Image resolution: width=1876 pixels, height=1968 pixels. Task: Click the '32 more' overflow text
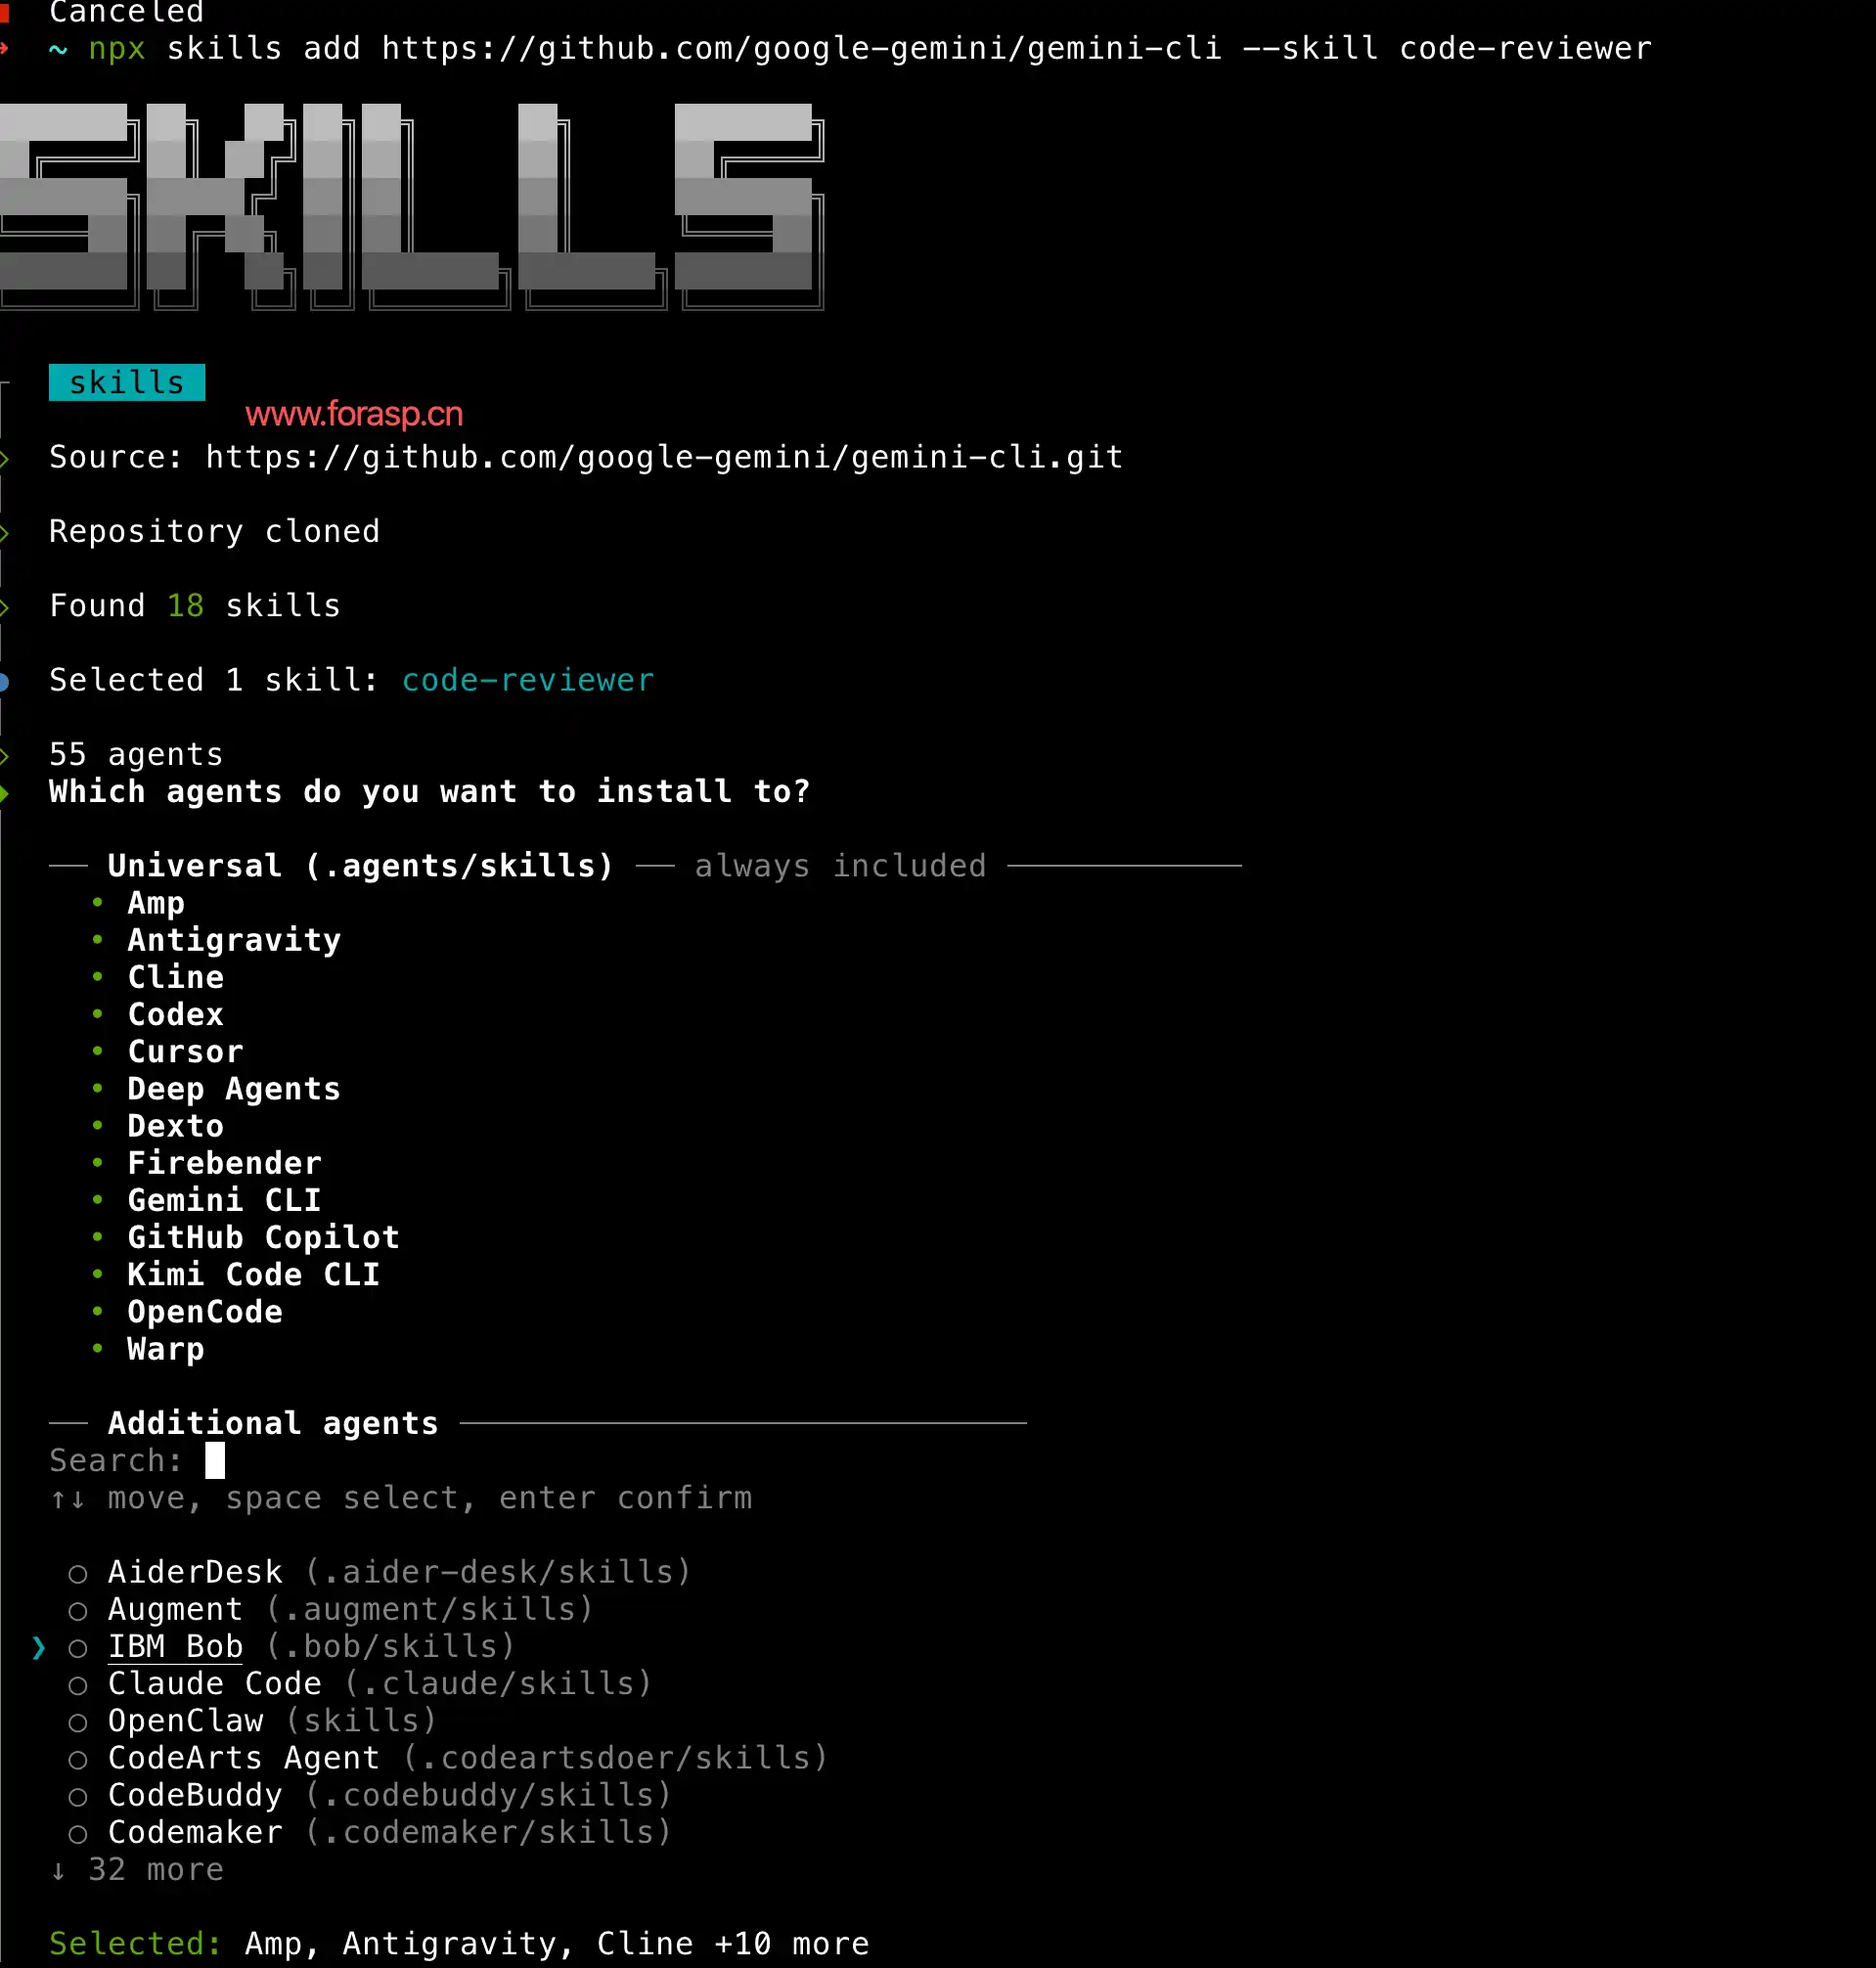click(156, 1869)
